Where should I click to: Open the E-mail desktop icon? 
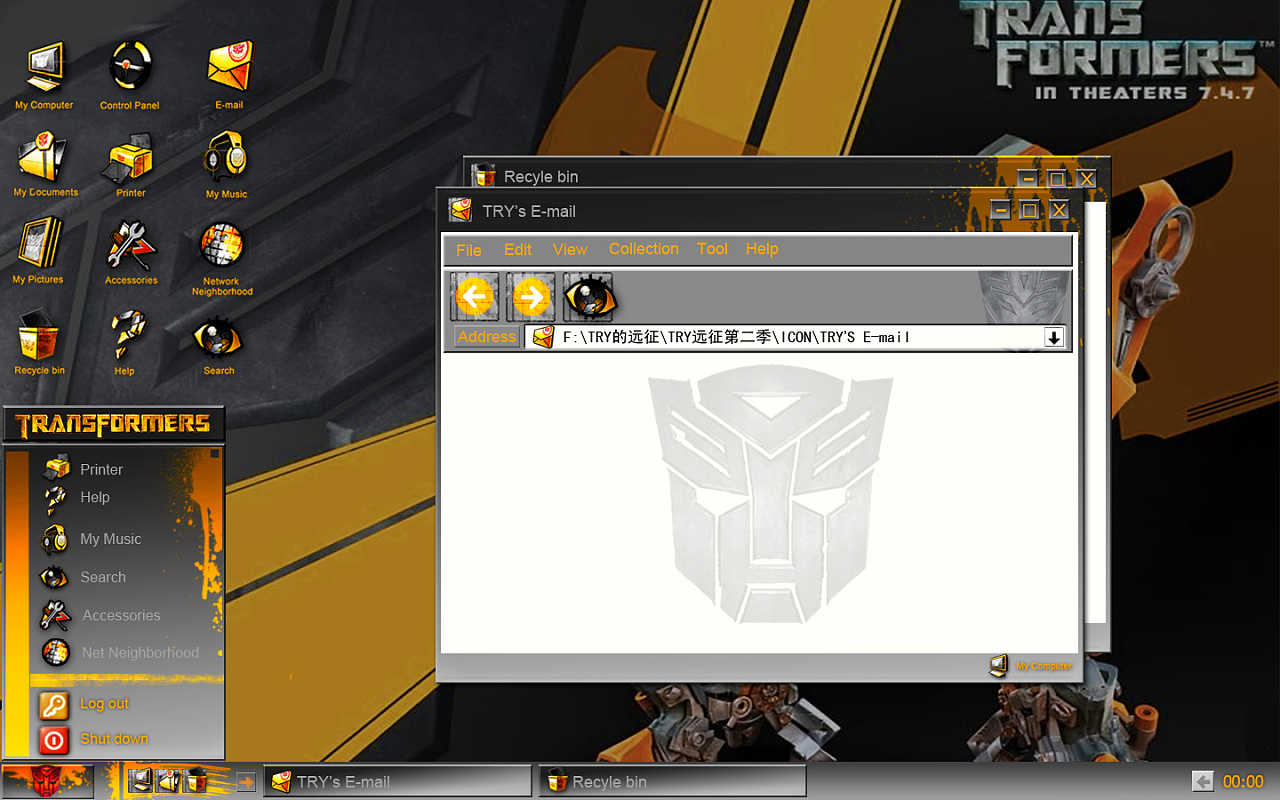coord(229,68)
